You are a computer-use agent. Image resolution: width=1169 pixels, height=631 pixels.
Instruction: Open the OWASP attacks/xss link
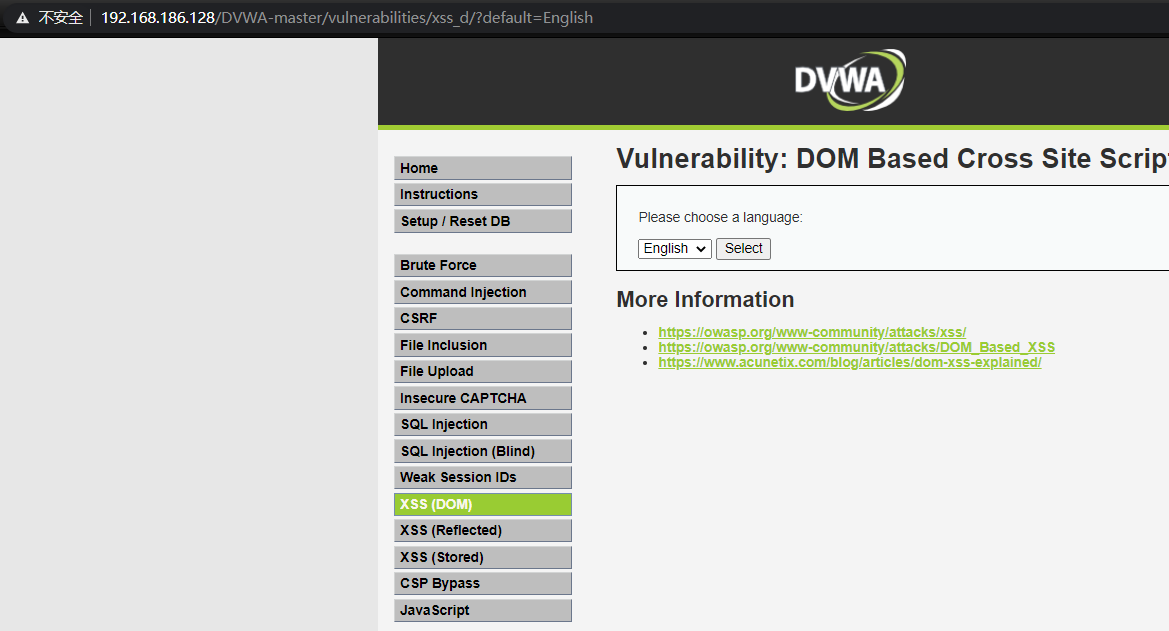(812, 332)
